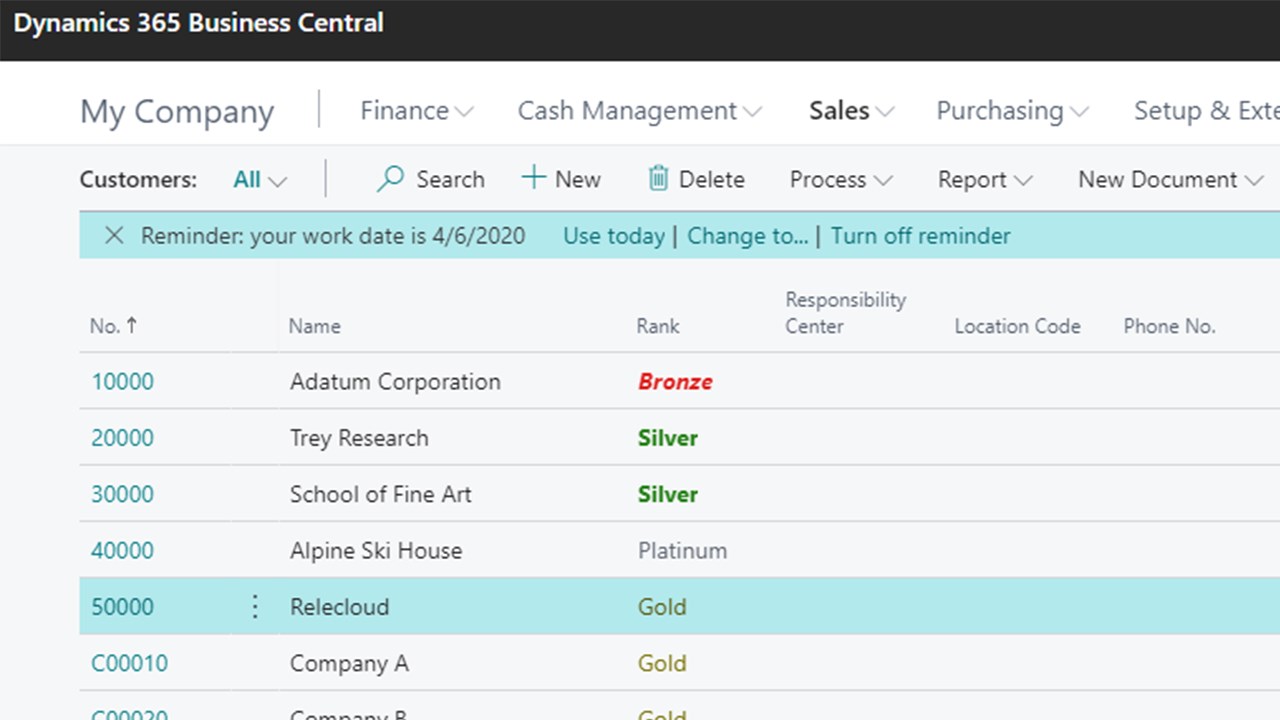
Task: Click the plus icon for New
Action: tap(534, 178)
